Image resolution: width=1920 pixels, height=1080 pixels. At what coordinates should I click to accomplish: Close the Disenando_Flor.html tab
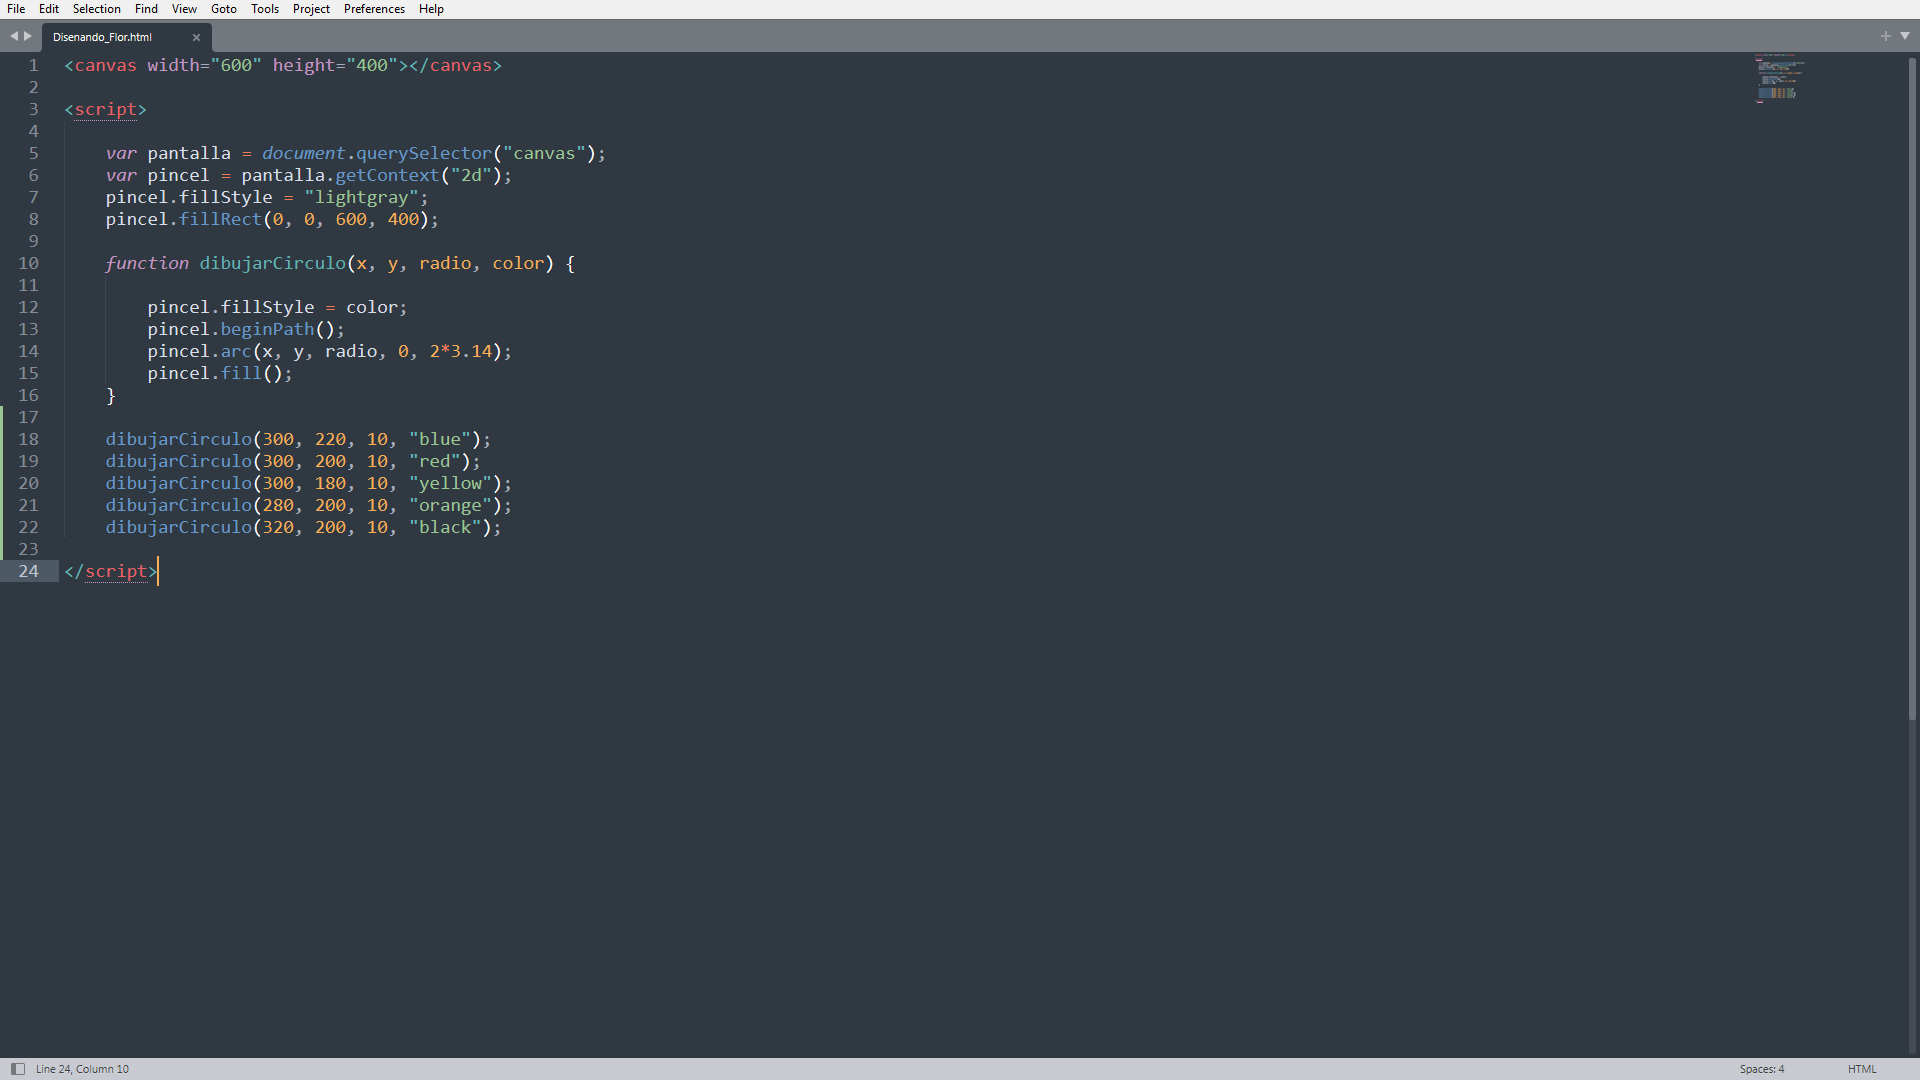(x=196, y=38)
